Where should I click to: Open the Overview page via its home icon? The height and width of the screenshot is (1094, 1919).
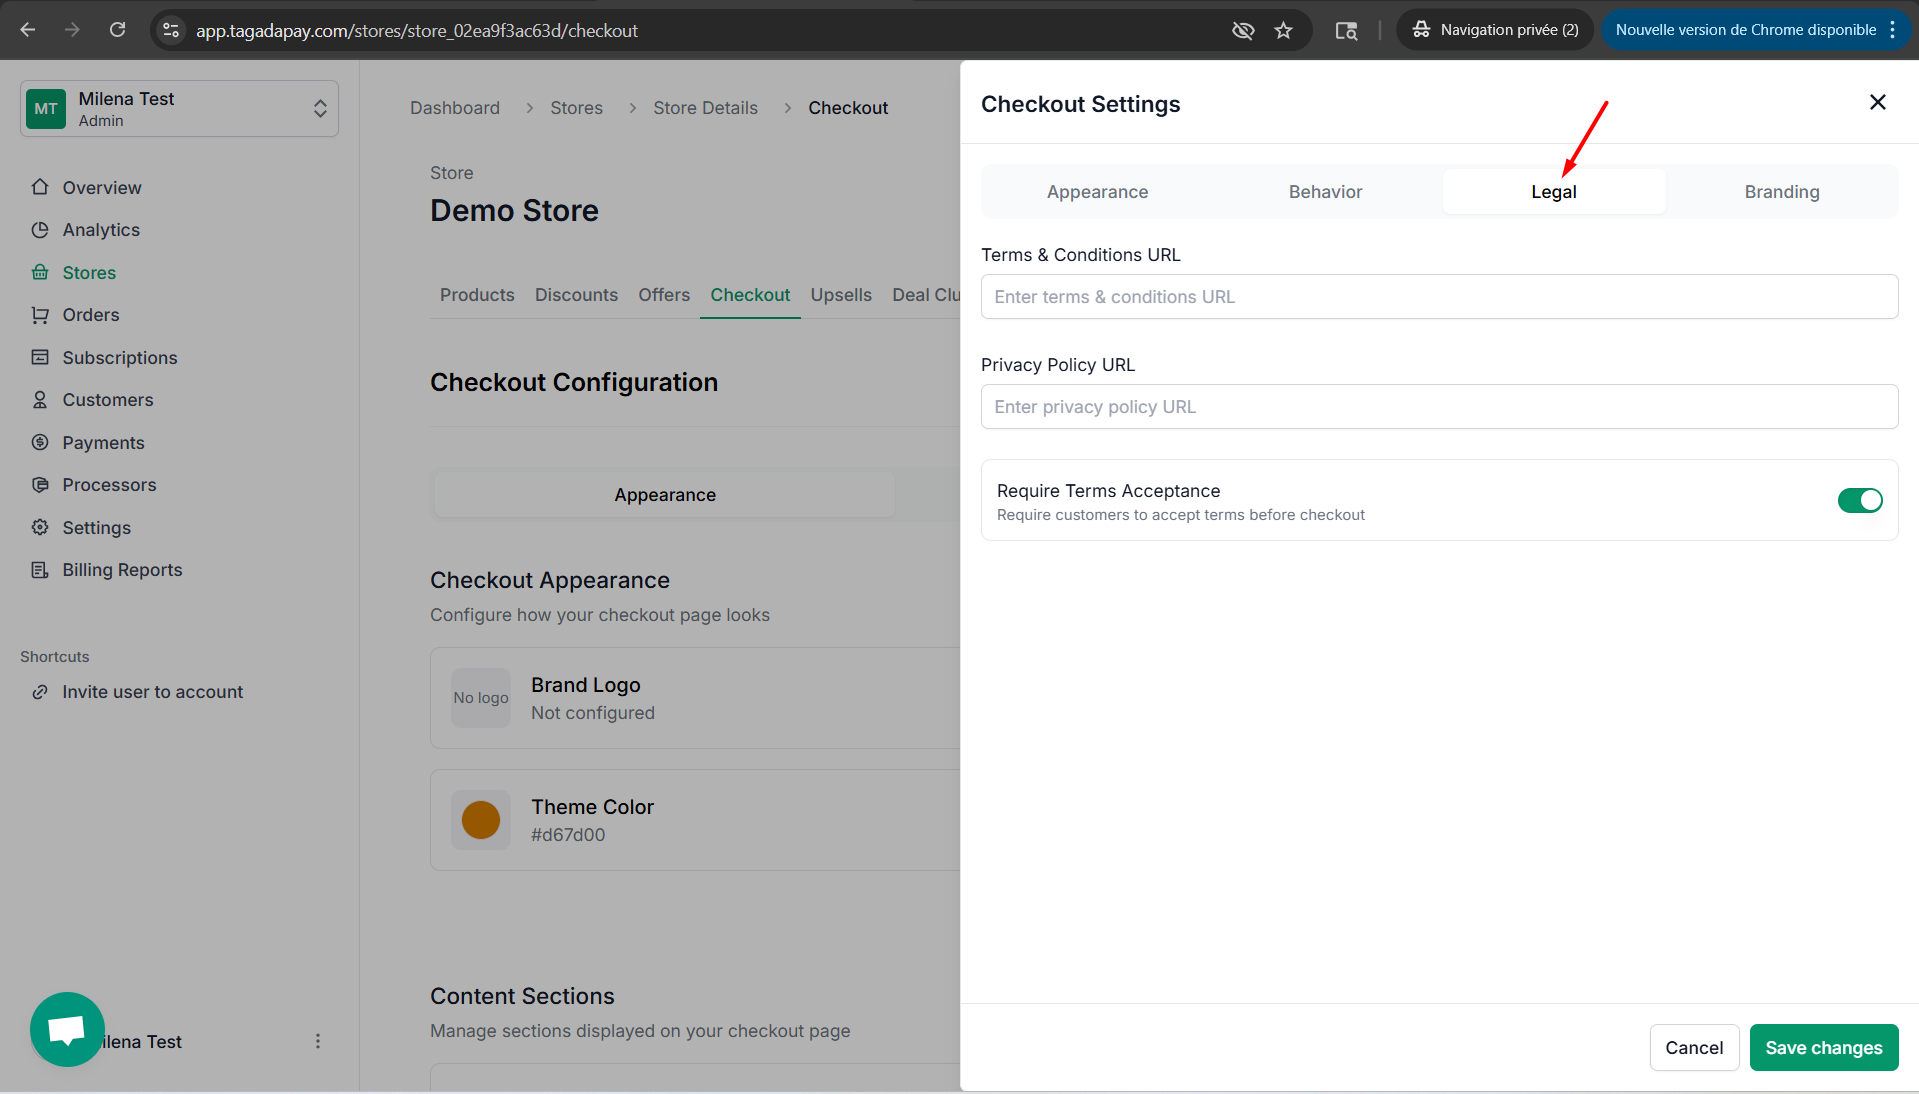[x=40, y=187]
